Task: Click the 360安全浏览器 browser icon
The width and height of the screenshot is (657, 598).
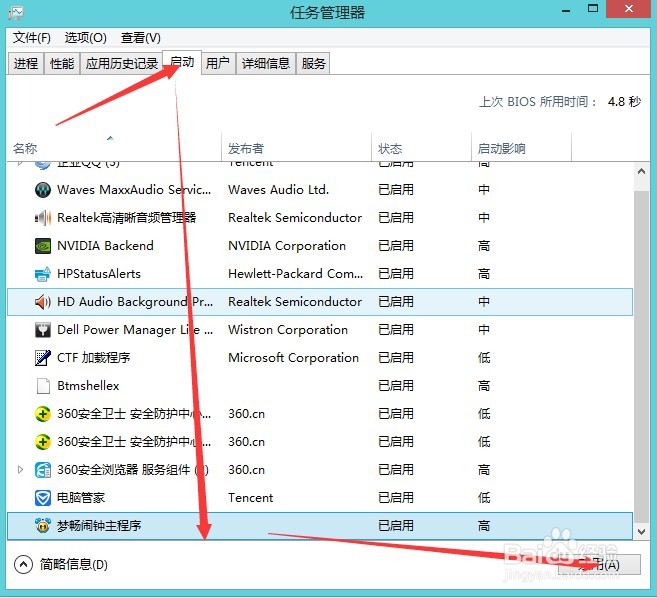Action: click(43, 470)
